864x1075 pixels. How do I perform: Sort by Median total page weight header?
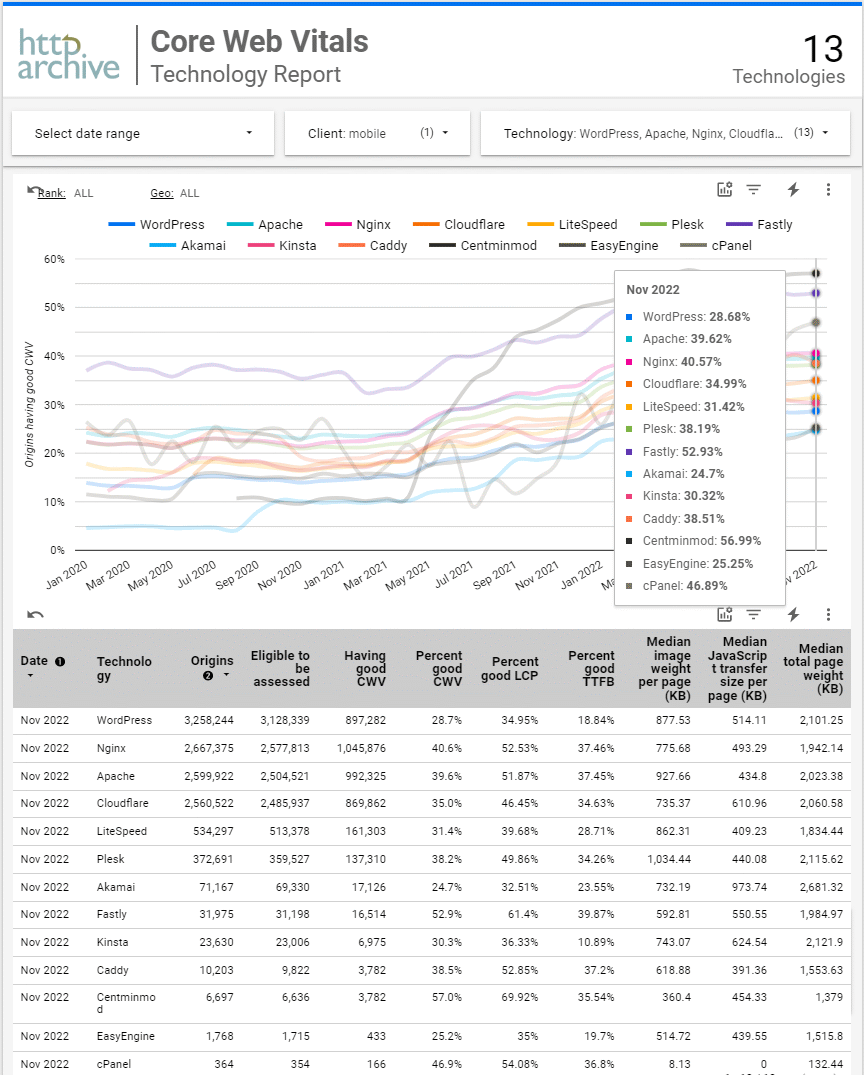[813, 668]
